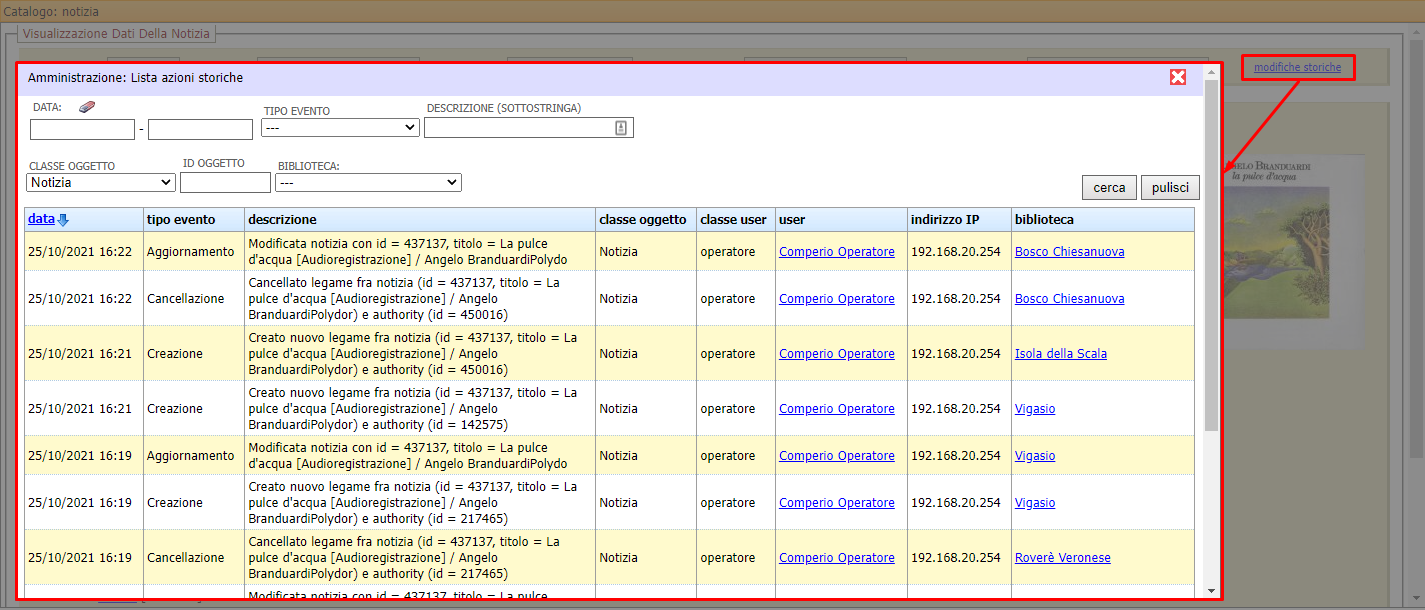Expand the BIBLIOTECA dropdown

tap(368, 182)
